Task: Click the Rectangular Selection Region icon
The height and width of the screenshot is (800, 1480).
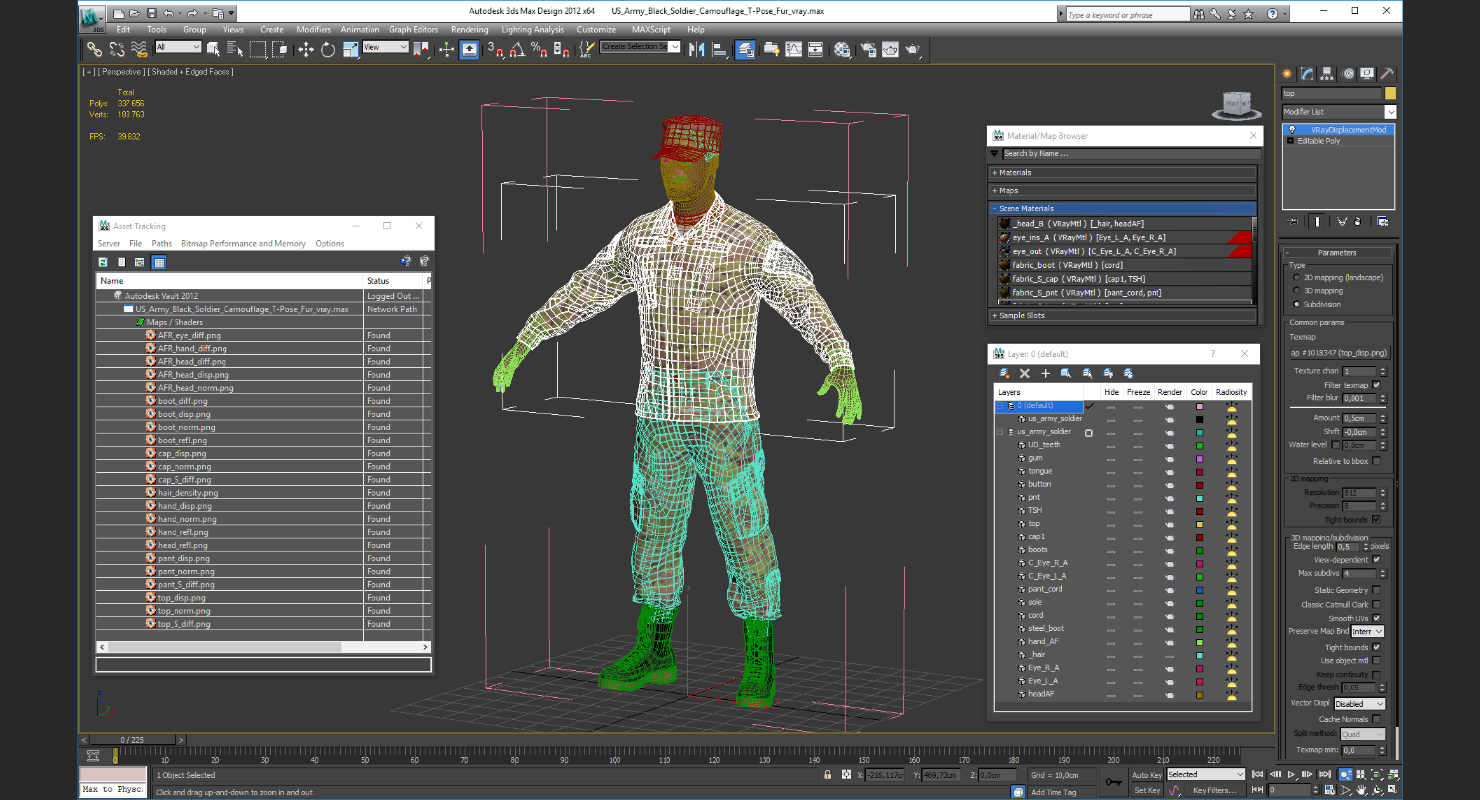Action: click(x=257, y=49)
